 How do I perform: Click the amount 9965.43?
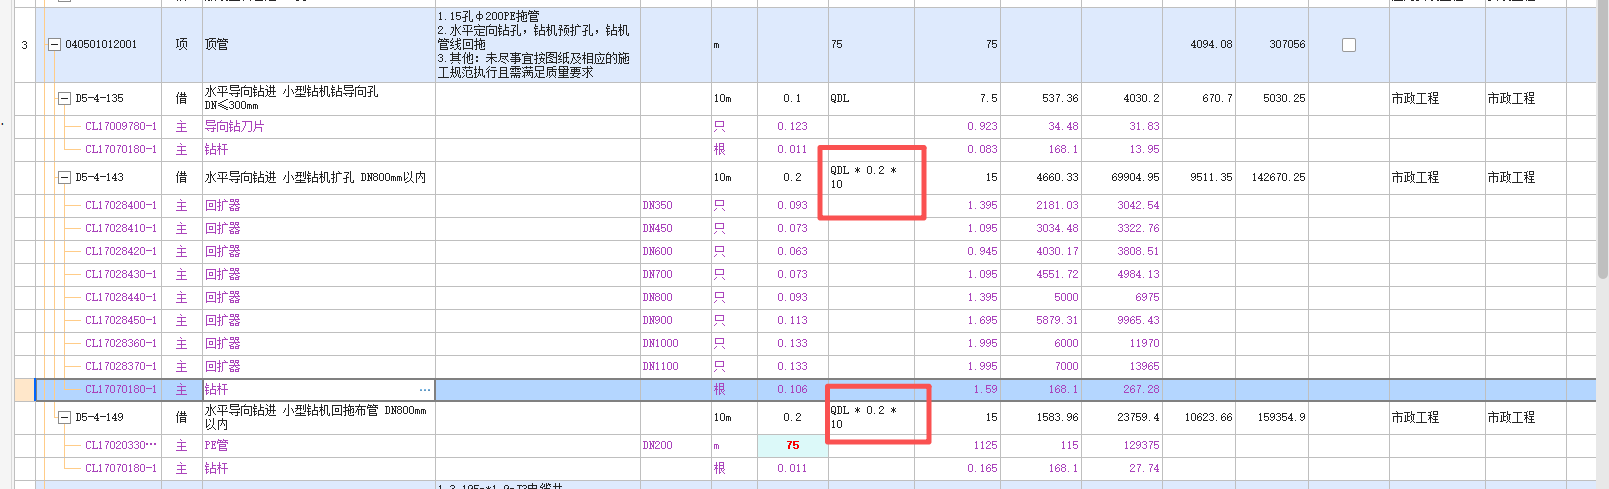click(x=1138, y=321)
